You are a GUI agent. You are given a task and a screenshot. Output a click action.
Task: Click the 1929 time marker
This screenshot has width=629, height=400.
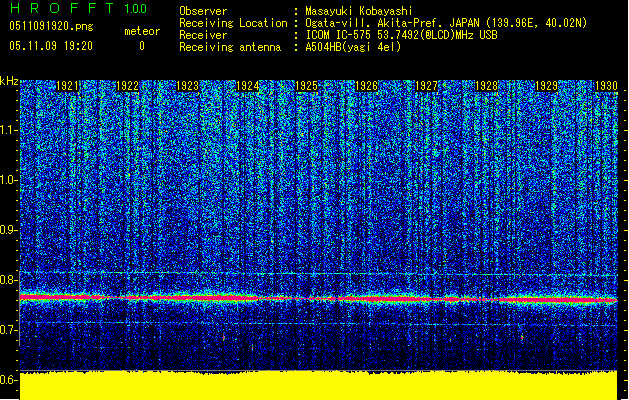pos(546,86)
